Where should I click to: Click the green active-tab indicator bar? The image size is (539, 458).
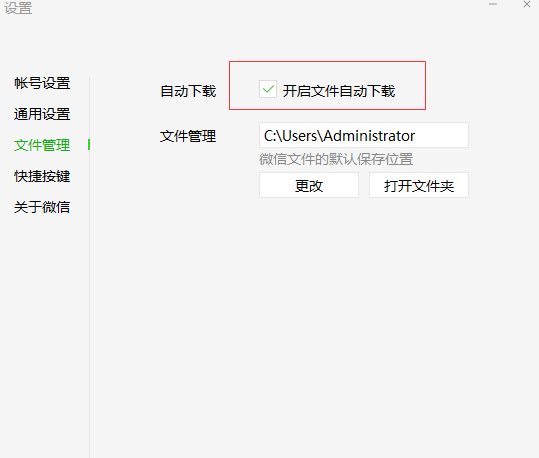coord(89,145)
